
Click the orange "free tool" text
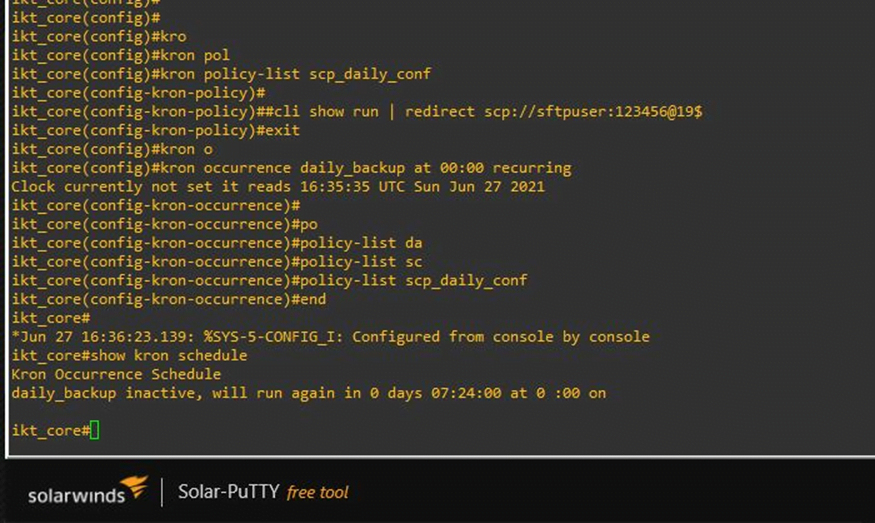pyautogui.click(x=317, y=492)
